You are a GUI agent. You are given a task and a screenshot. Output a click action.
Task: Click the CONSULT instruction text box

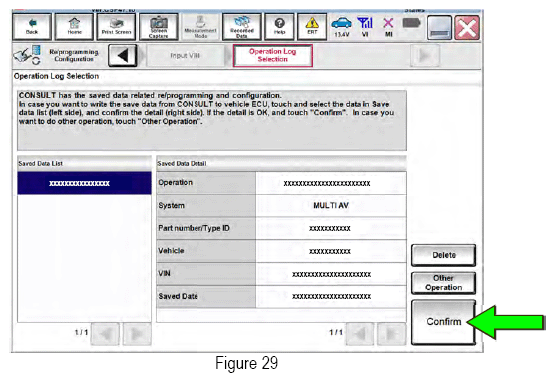click(212, 120)
